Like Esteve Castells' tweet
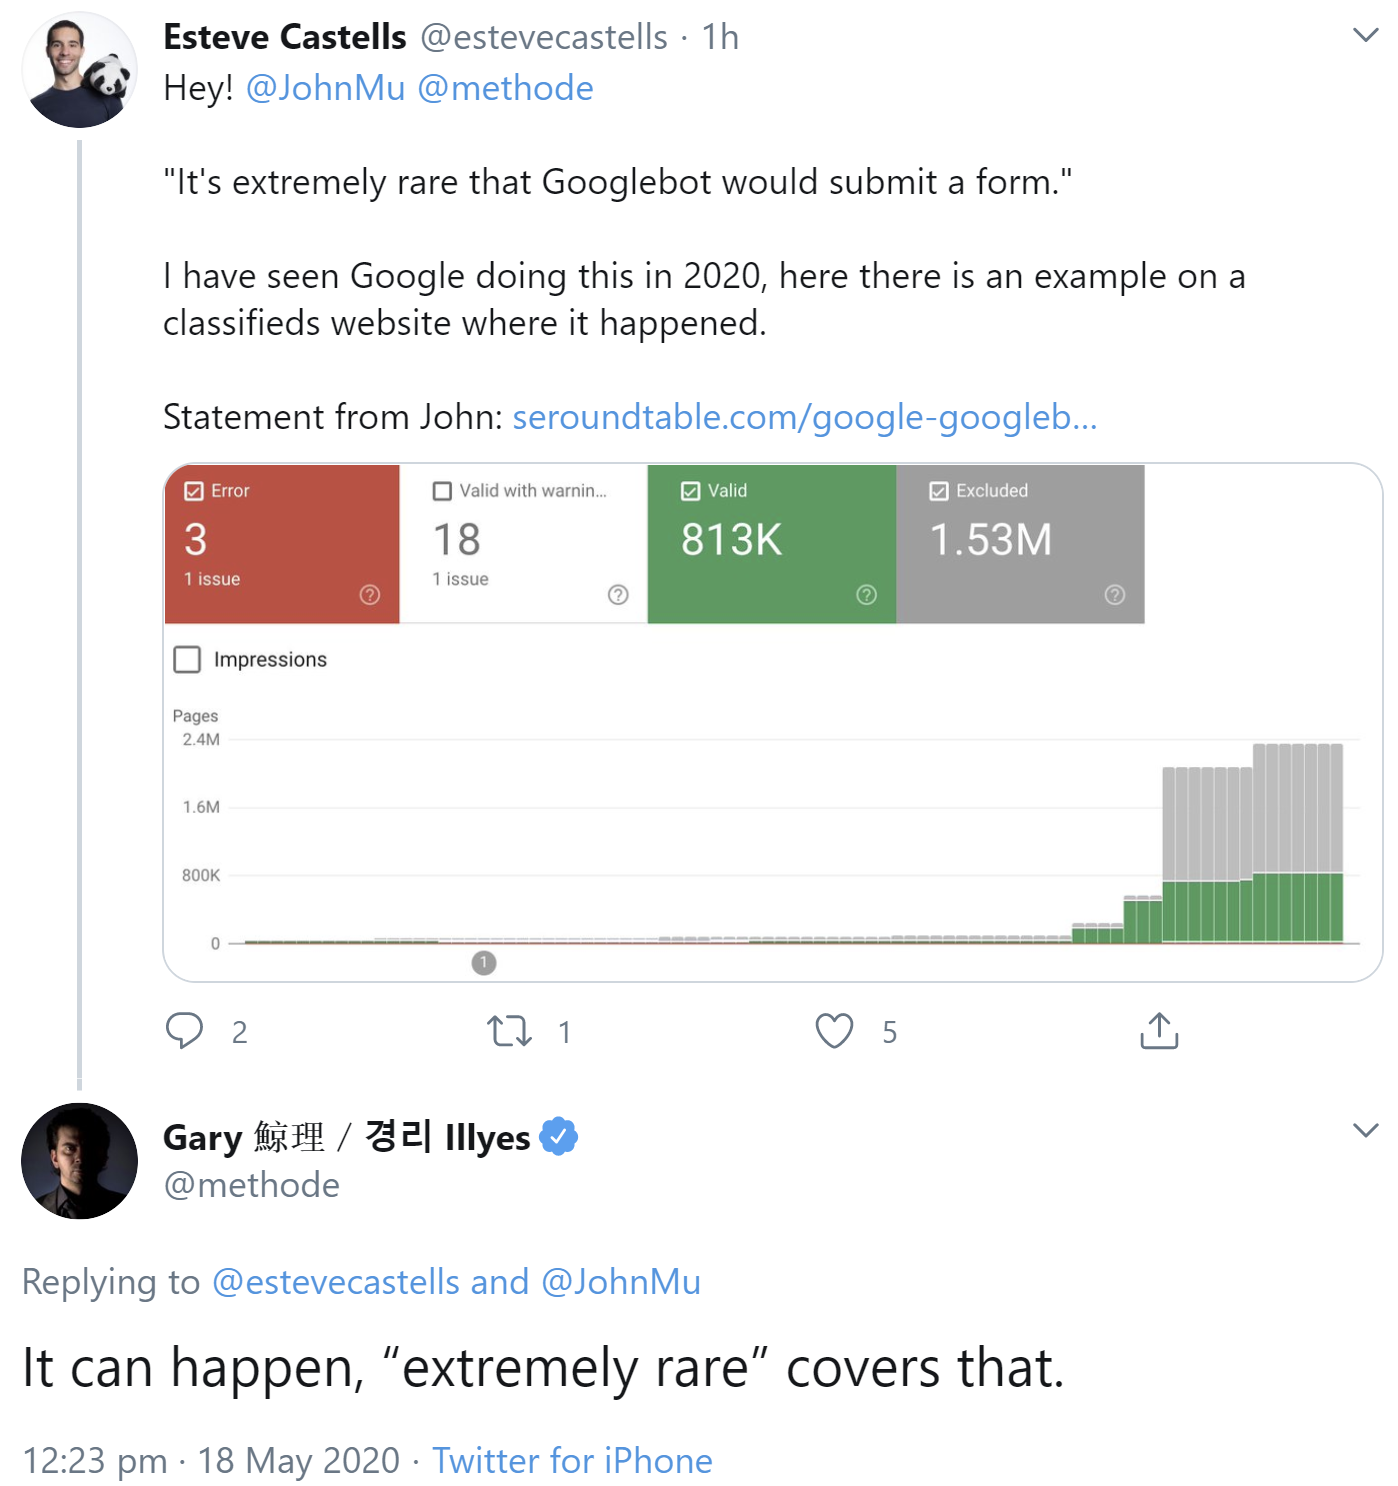This screenshot has width=1398, height=1486. (834, 1031)
